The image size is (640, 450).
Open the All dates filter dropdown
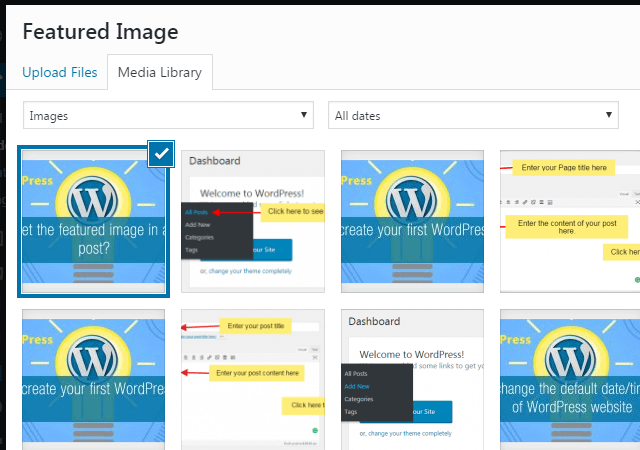[473, 116]
